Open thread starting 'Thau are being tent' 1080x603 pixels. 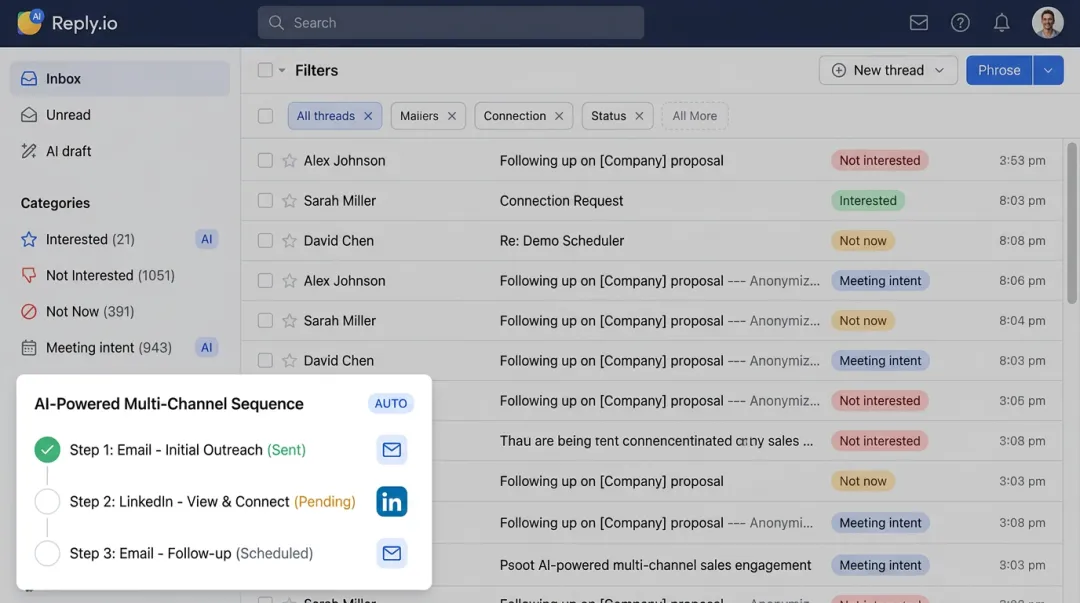coord(656,441)
